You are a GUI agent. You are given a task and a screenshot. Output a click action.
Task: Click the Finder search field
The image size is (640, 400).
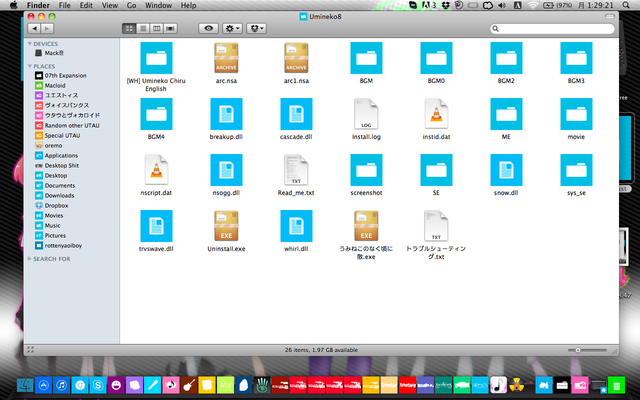point(552,29)
